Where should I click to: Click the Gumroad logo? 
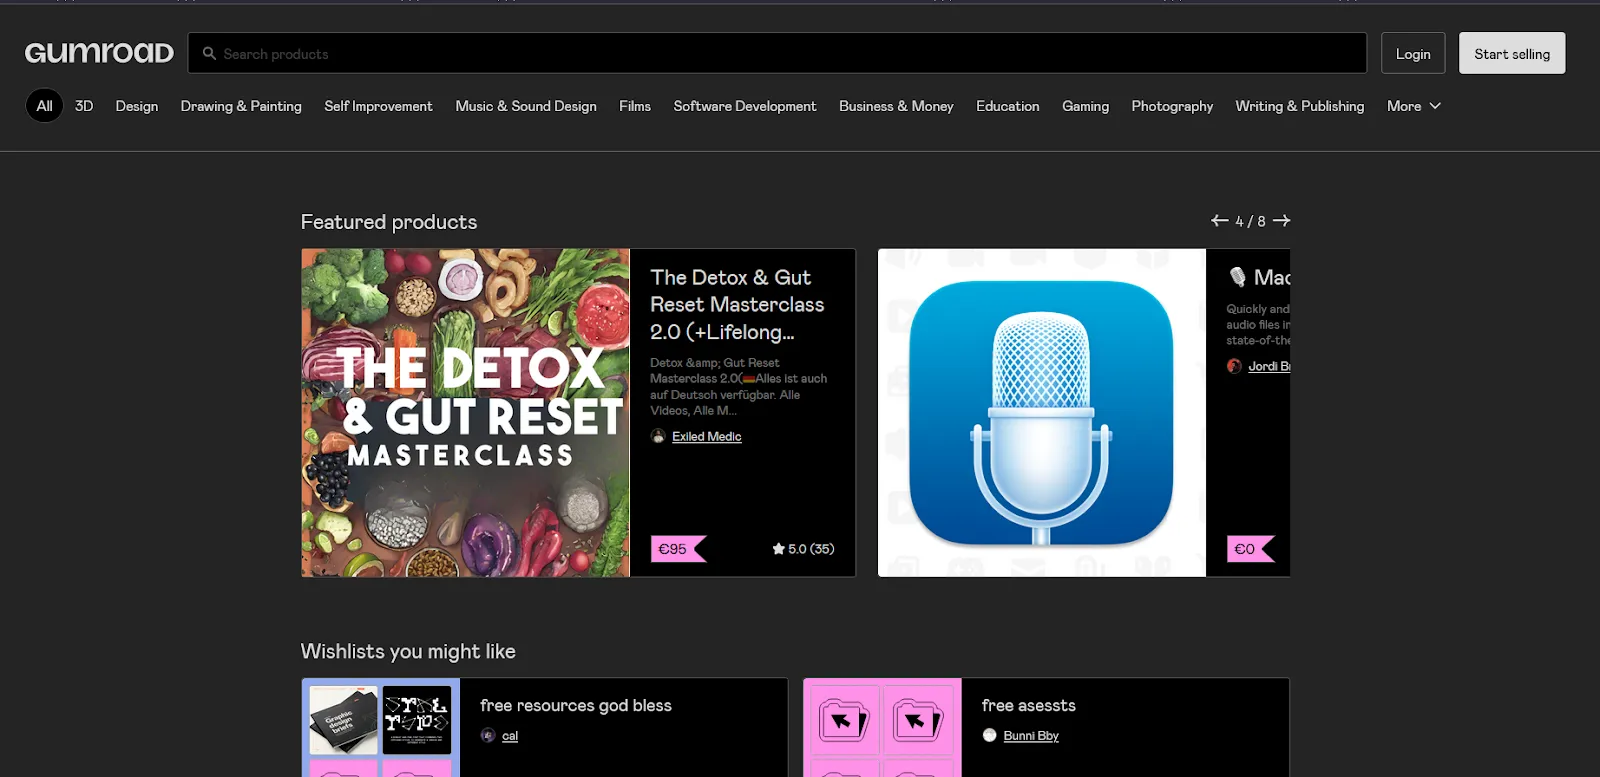[99, 53]
